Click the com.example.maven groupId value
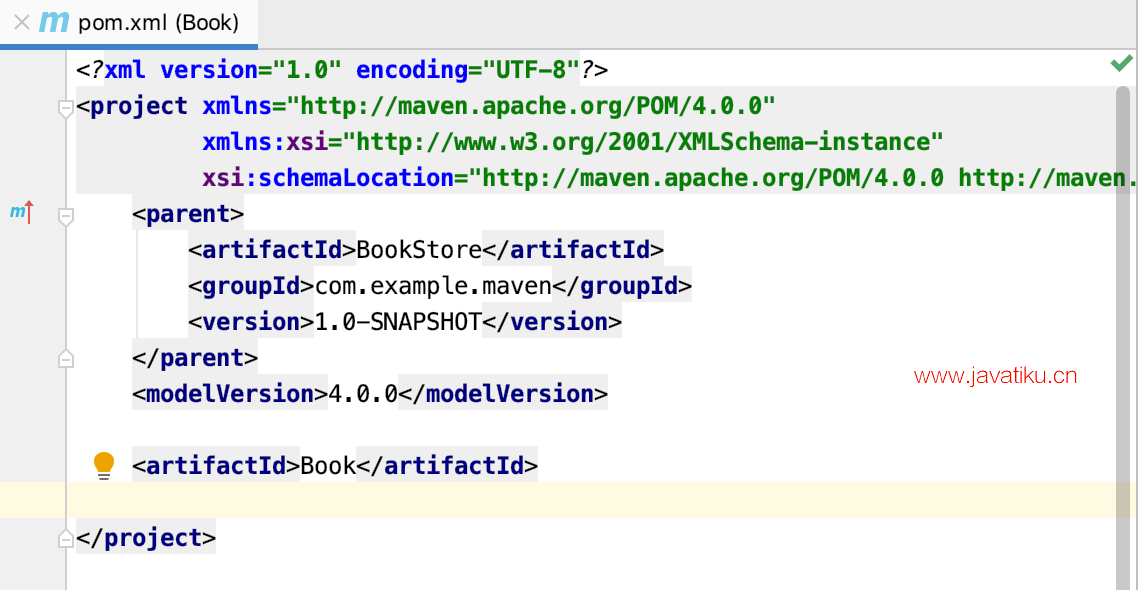This screenshot has width=1138, height=590. point(433,286)
